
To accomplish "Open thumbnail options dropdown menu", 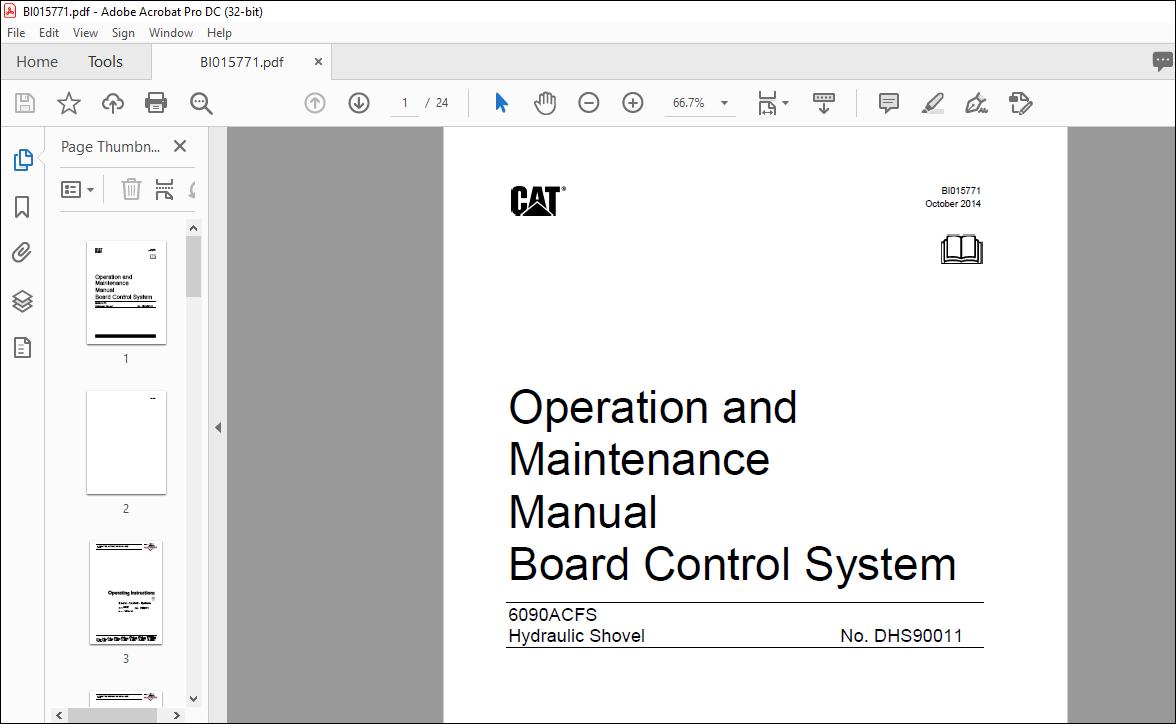I will click(77, 190).
